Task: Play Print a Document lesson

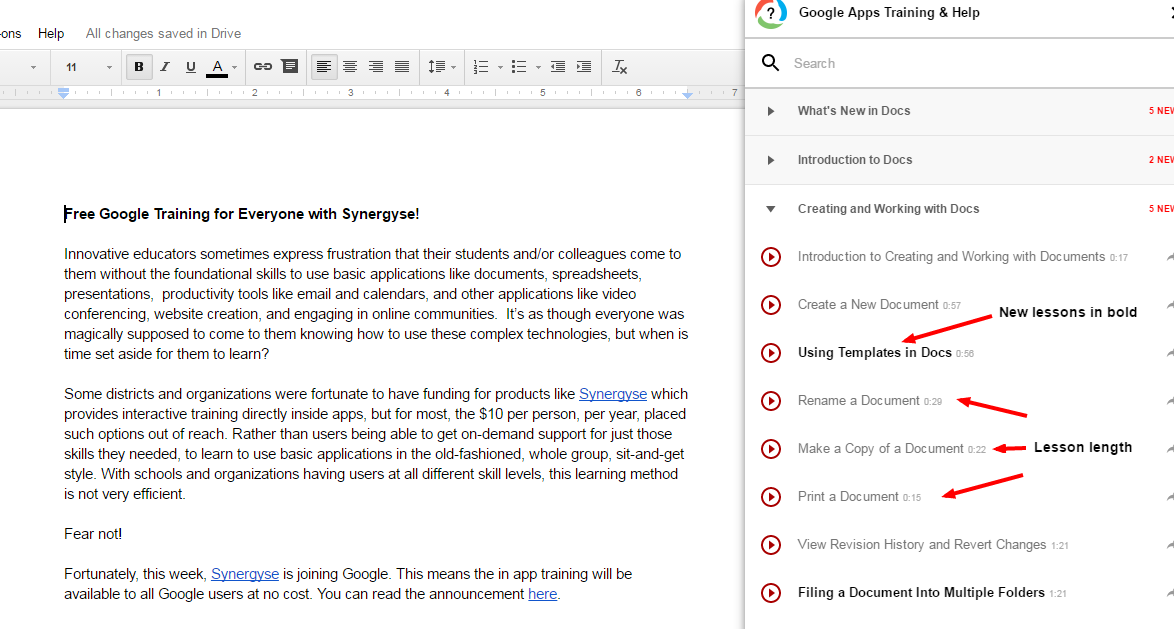Action: tap(770, 496)
